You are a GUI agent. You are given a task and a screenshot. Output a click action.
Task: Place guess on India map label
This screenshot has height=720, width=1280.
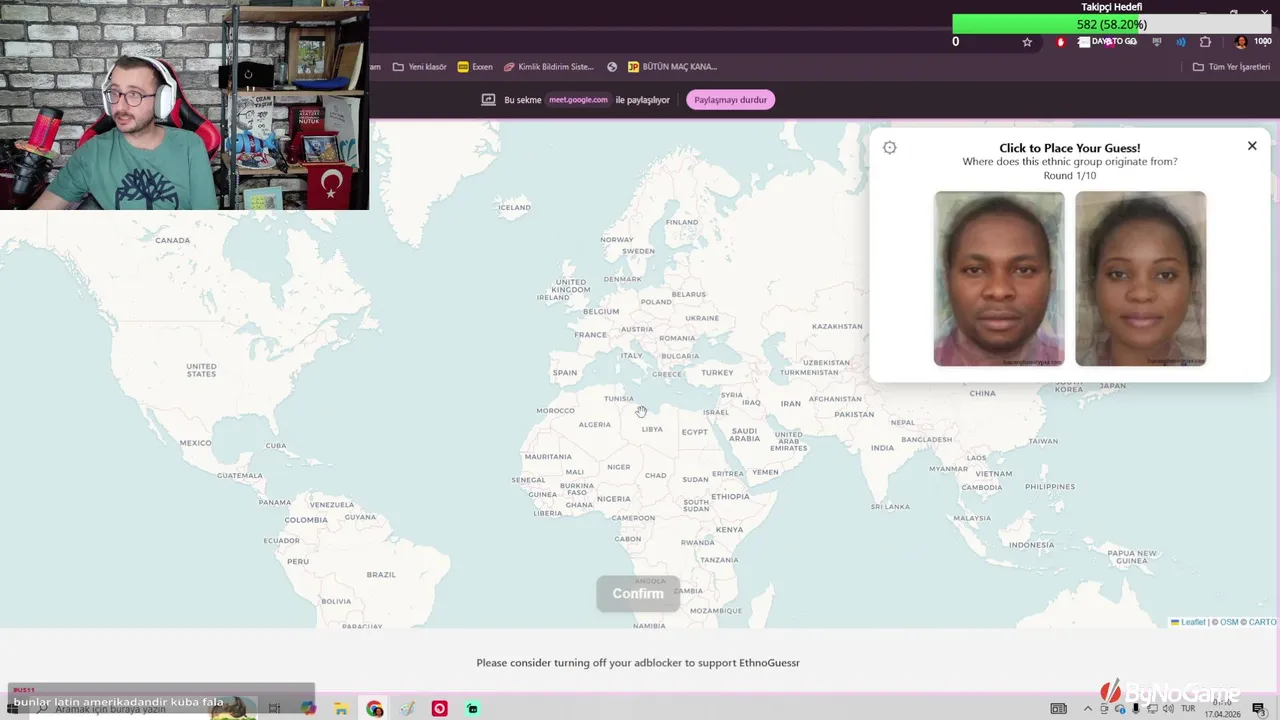pos(882,448)
